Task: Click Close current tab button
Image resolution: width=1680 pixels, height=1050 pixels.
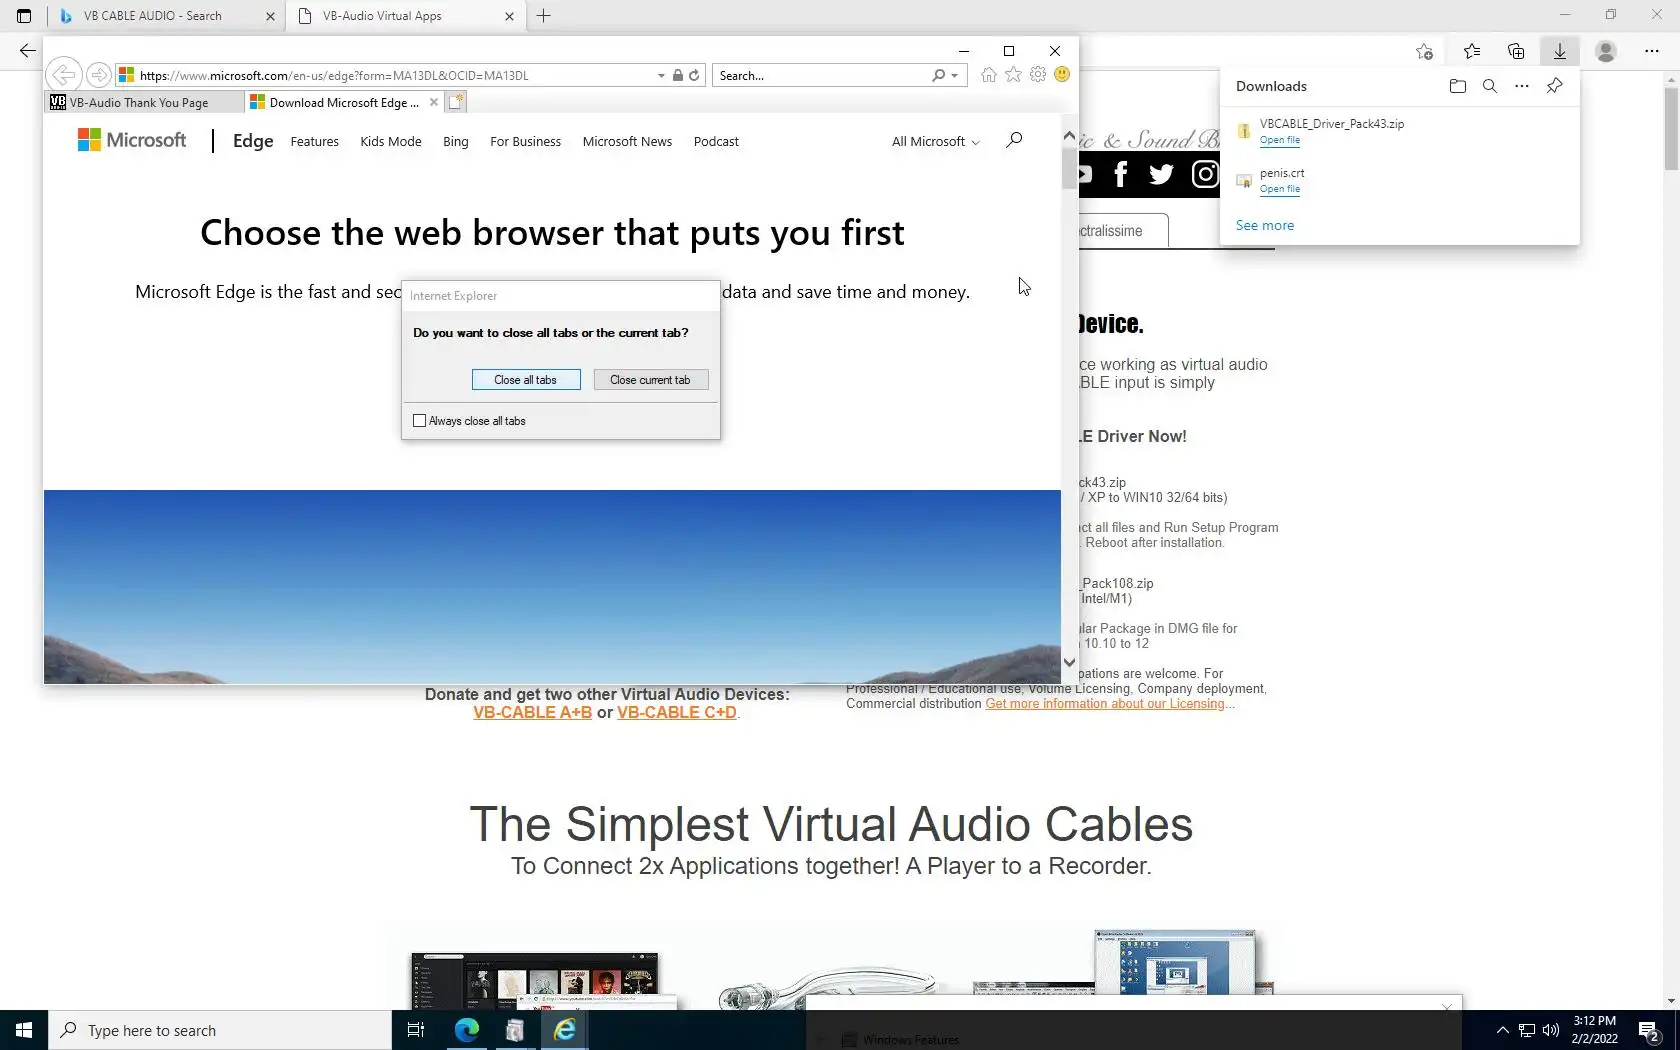Action: pyautogui.click(x=650, y=380)
